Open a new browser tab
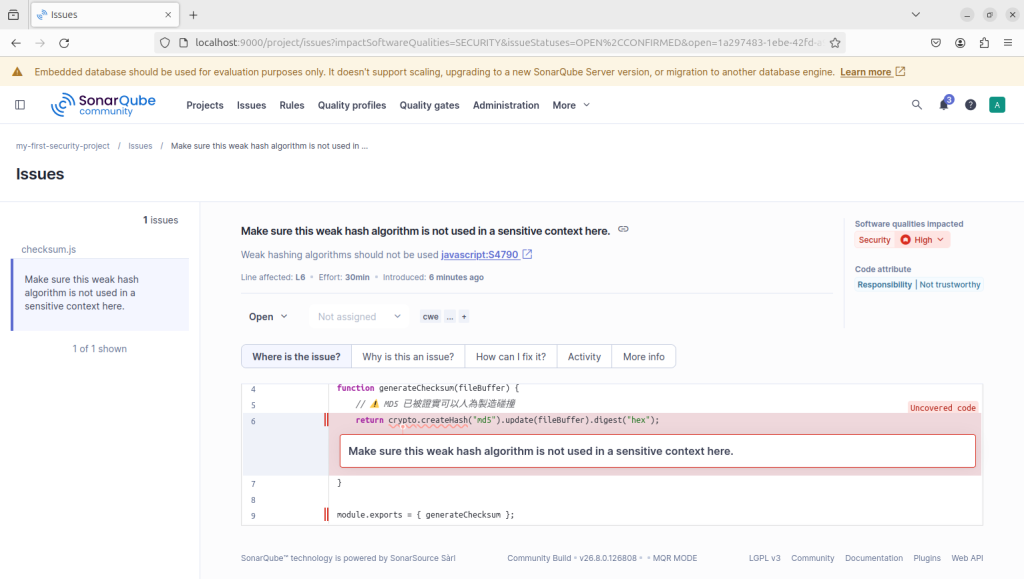The width and height of the screenshot is (1024, 579). 193,15
